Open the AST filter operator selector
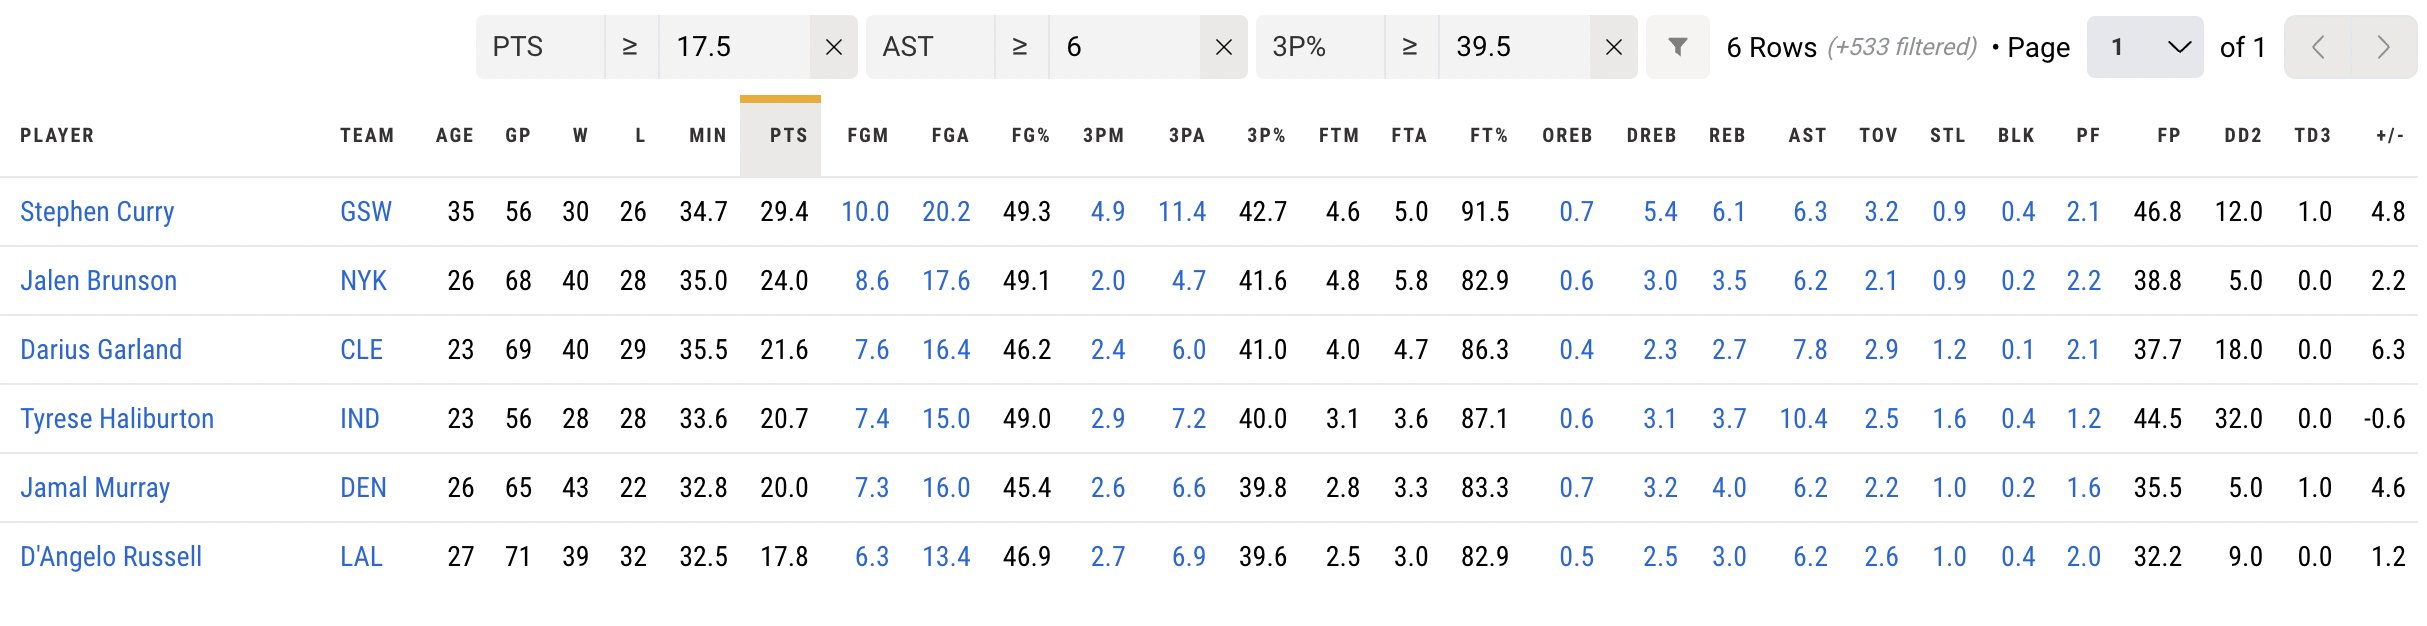Screen dimensions: 2427x626 tap(1018, 46)
